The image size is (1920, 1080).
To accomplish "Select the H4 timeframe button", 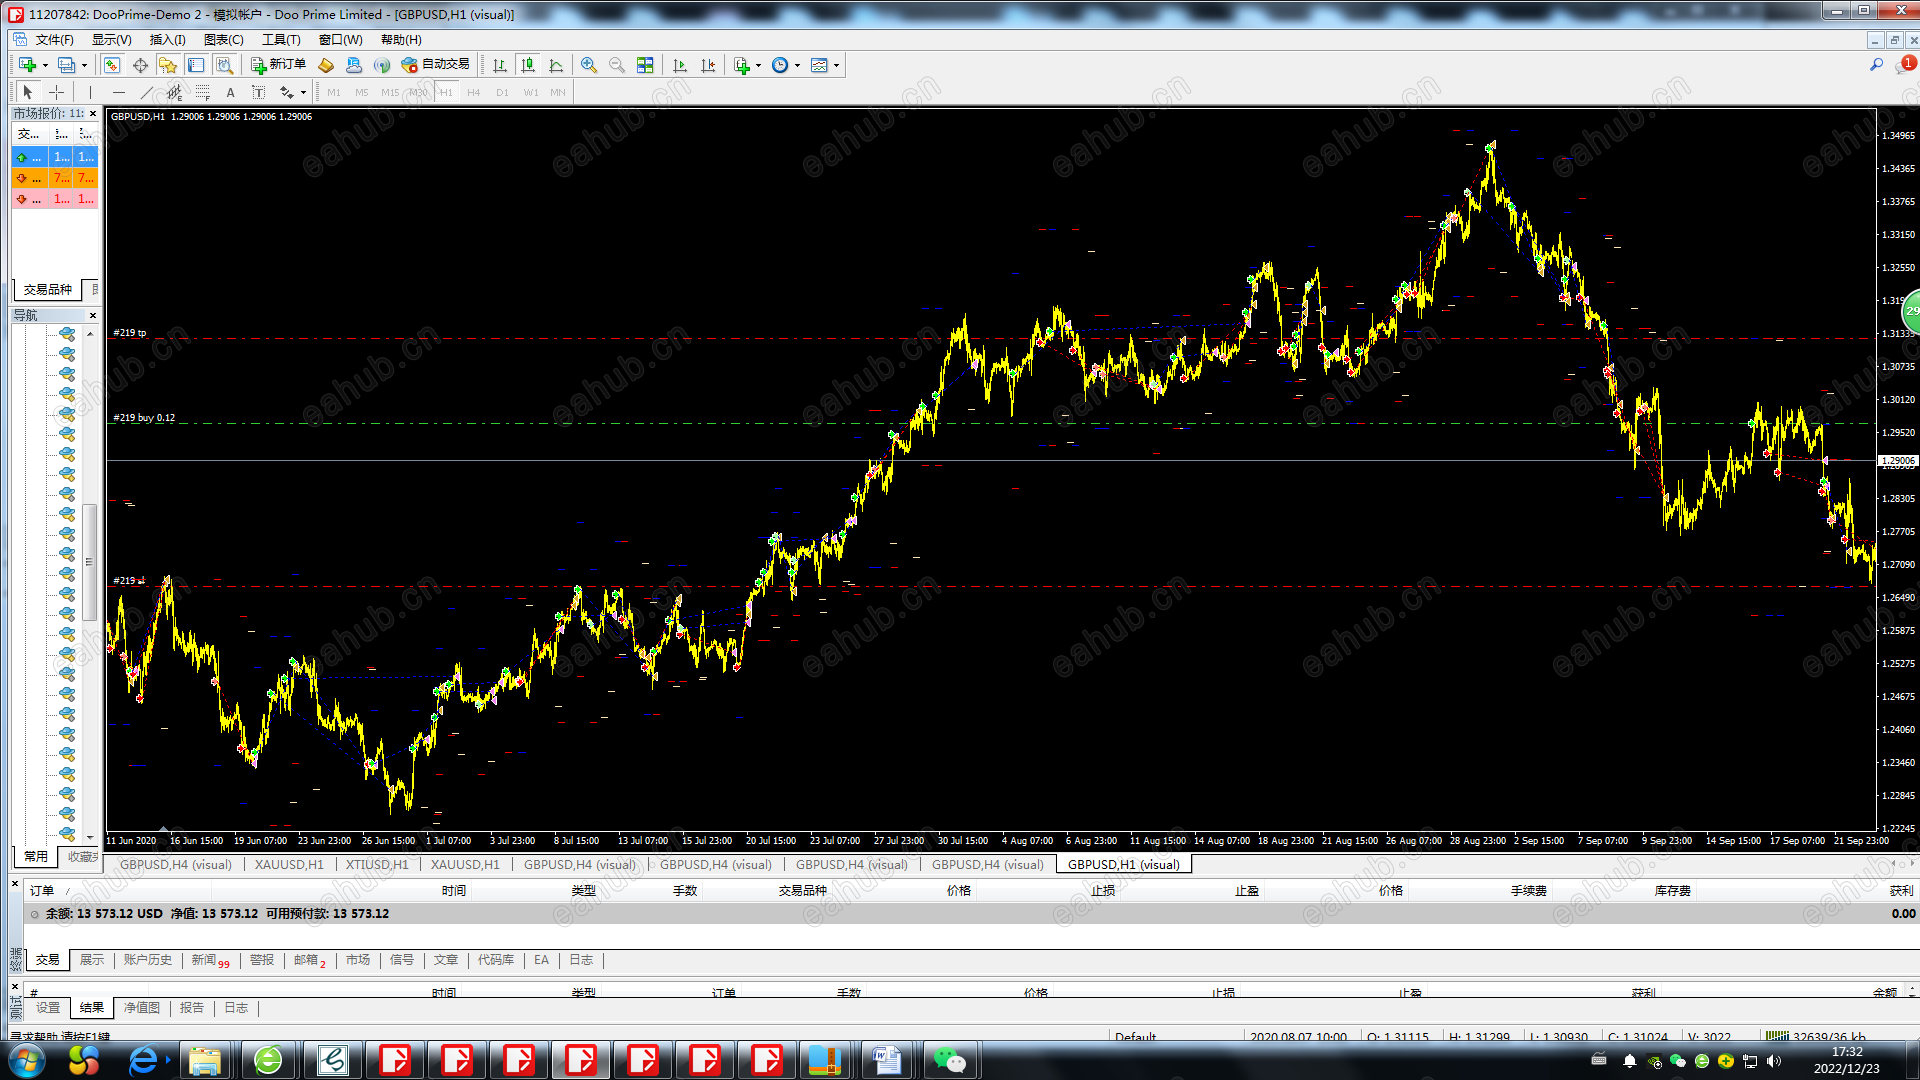I will [x=474, y=92].
